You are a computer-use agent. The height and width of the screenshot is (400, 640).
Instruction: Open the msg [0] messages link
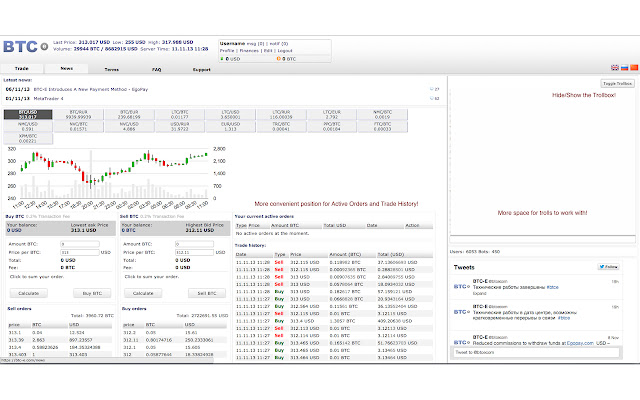point(255,44)
